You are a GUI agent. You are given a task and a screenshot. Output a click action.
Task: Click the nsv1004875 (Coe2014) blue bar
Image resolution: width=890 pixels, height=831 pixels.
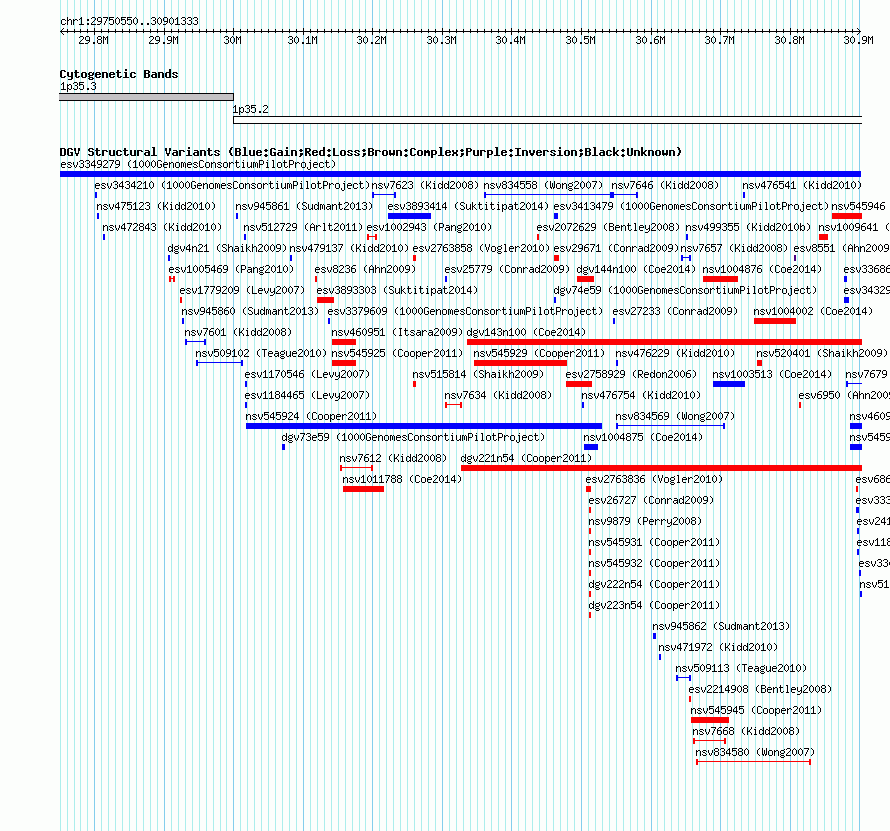point(591,447)
